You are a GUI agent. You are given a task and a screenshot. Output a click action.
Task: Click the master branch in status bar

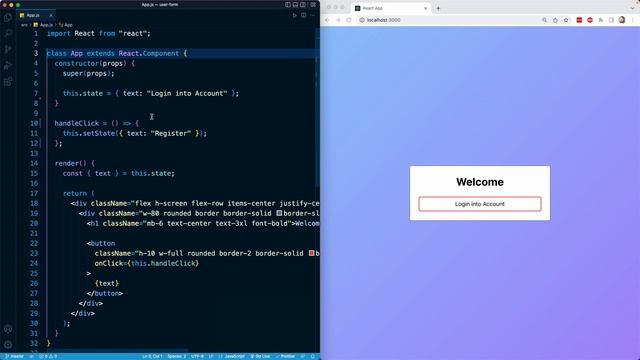click(14, 356)
